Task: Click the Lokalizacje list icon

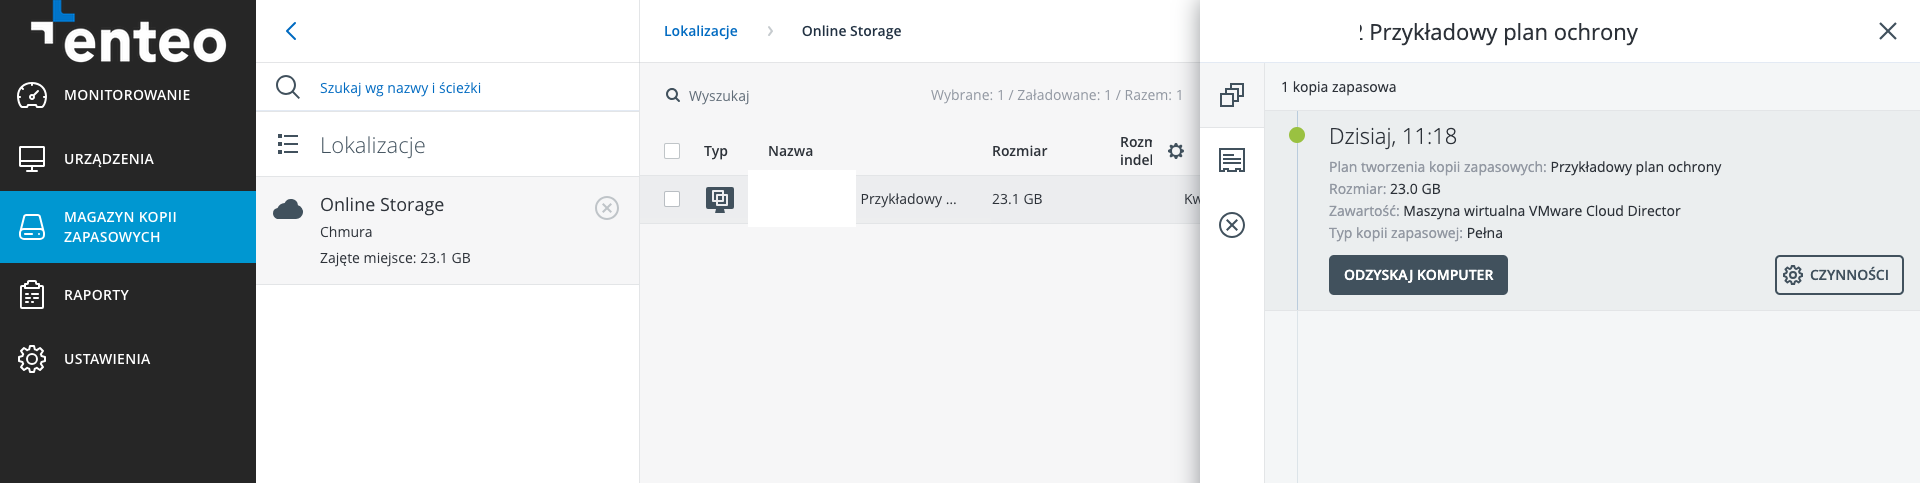Action: point(288,144)
